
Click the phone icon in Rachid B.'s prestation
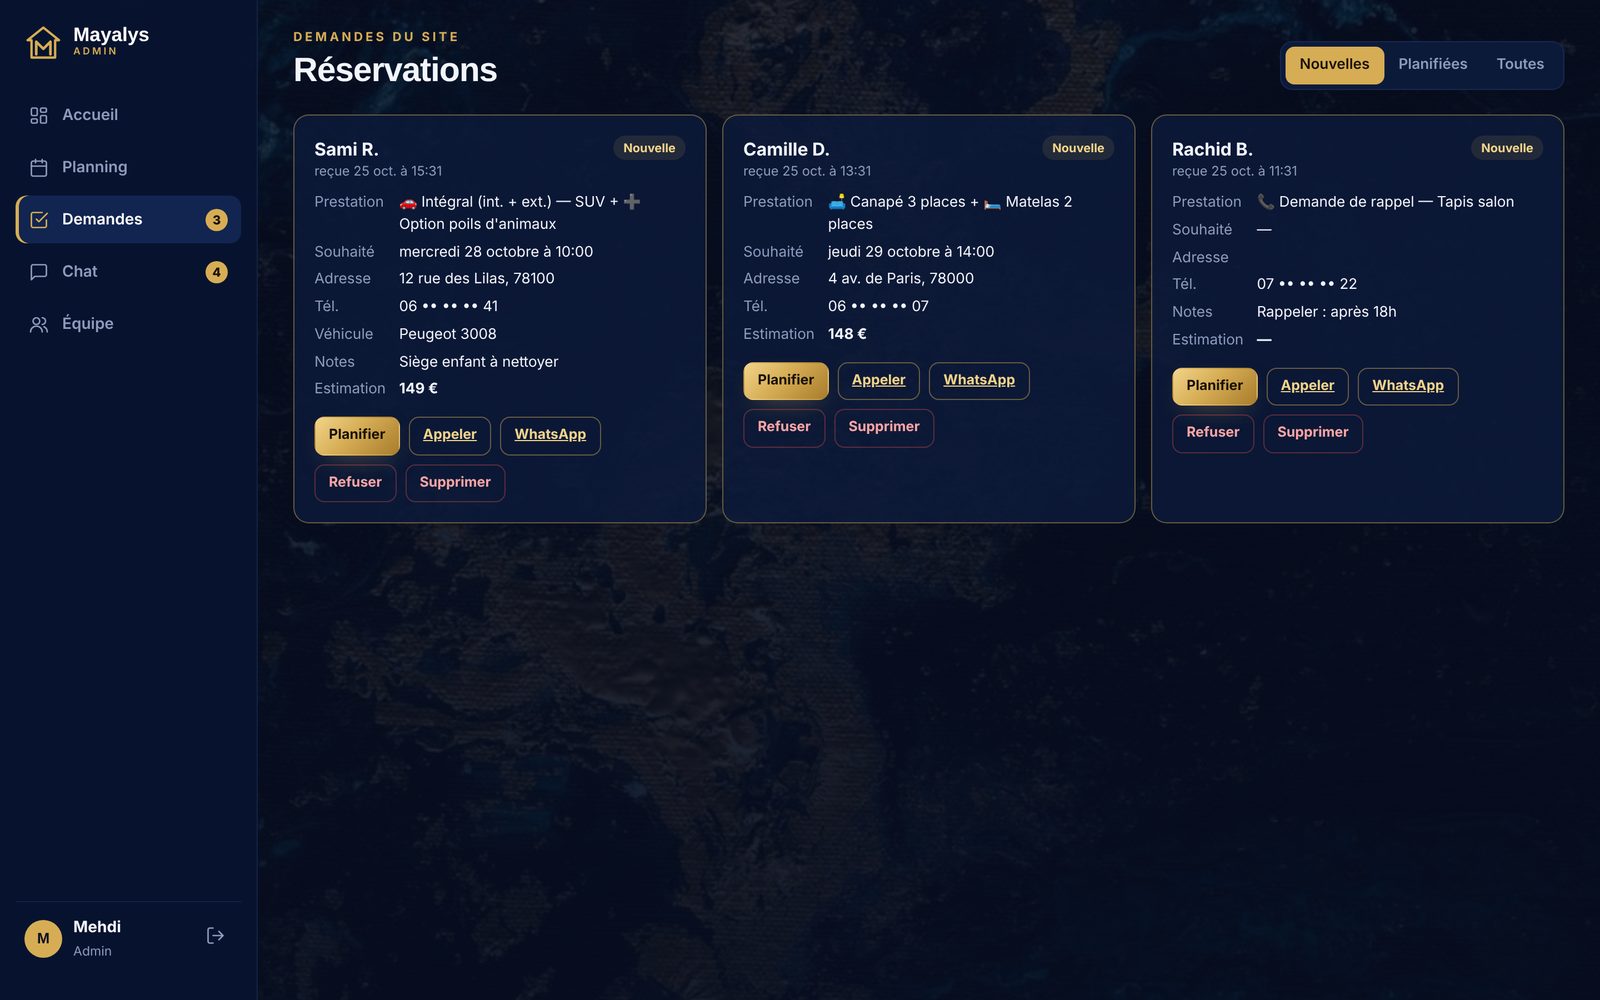coord(1266,202)
